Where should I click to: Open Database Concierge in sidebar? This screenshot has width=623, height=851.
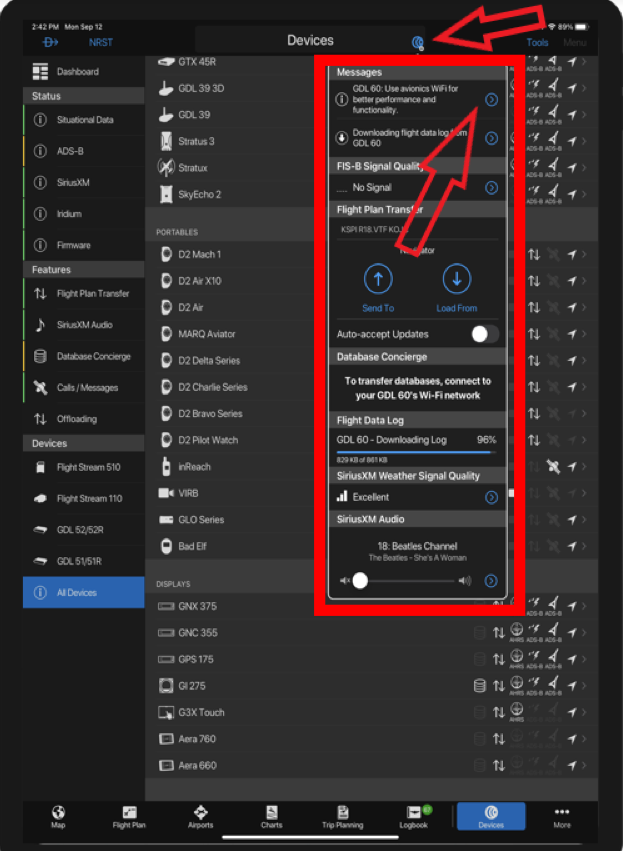(x=84, y=357)
